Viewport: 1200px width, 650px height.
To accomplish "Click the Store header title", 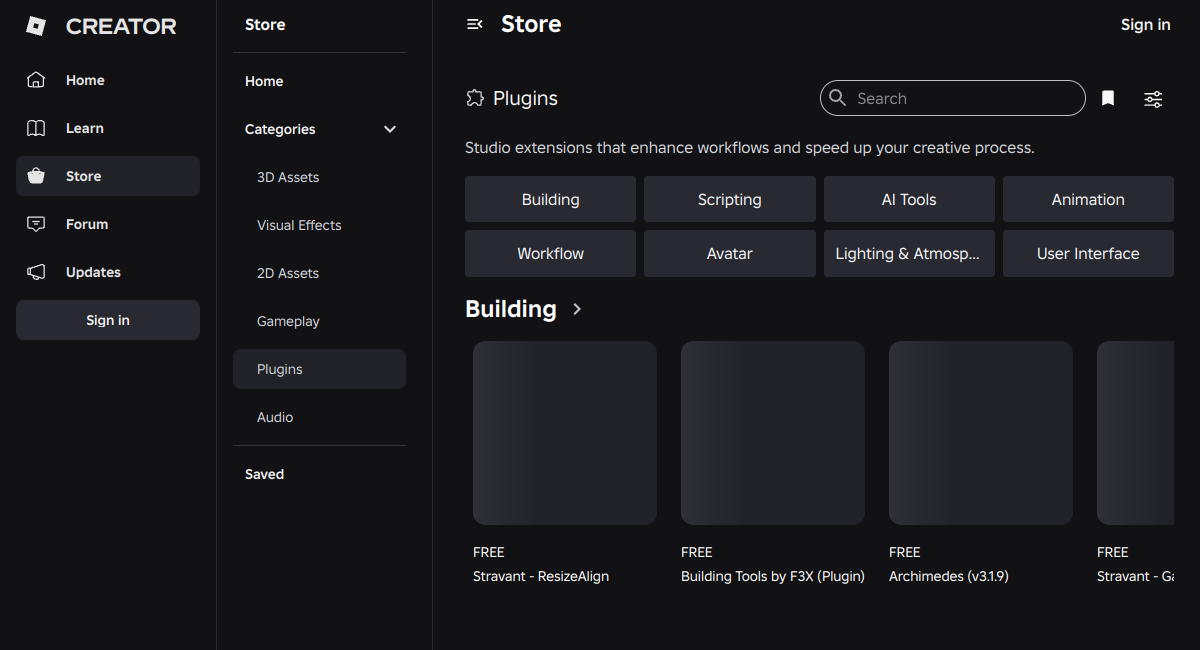I will (x=531, y=24).
